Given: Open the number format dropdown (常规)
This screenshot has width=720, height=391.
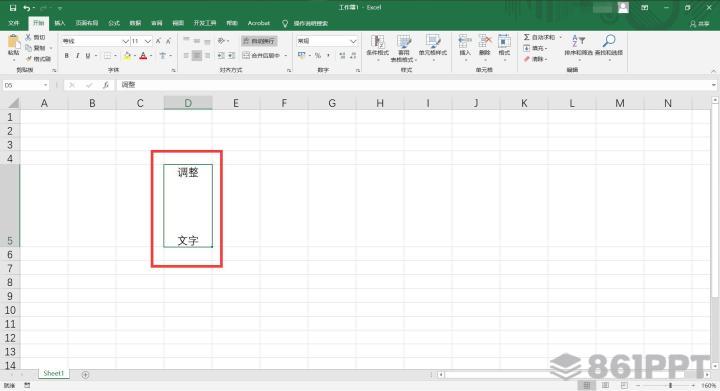Looking at the screenshot, I should [353, 41].
